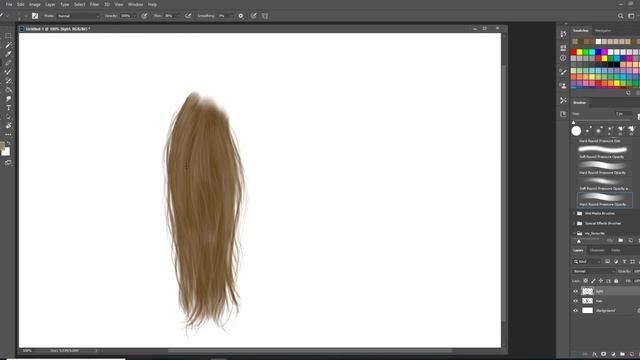Image resolution: width=640 pixels, height=360 pixels.
Task: Lock image pixels brush icon
Action: (593, 281)
